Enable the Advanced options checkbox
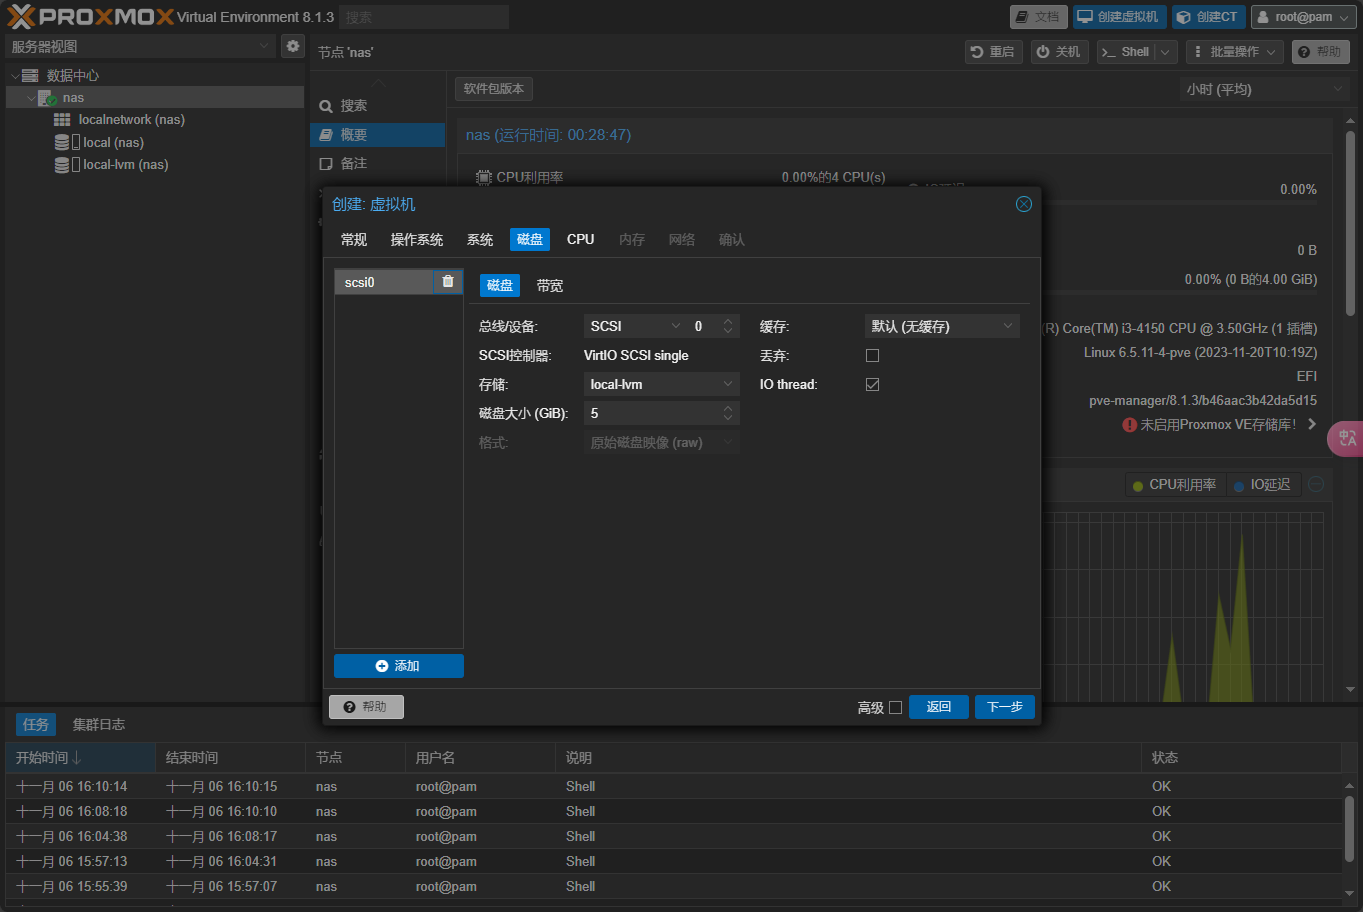Viewport: 1363px width, 912px height. tap(895, 708)
